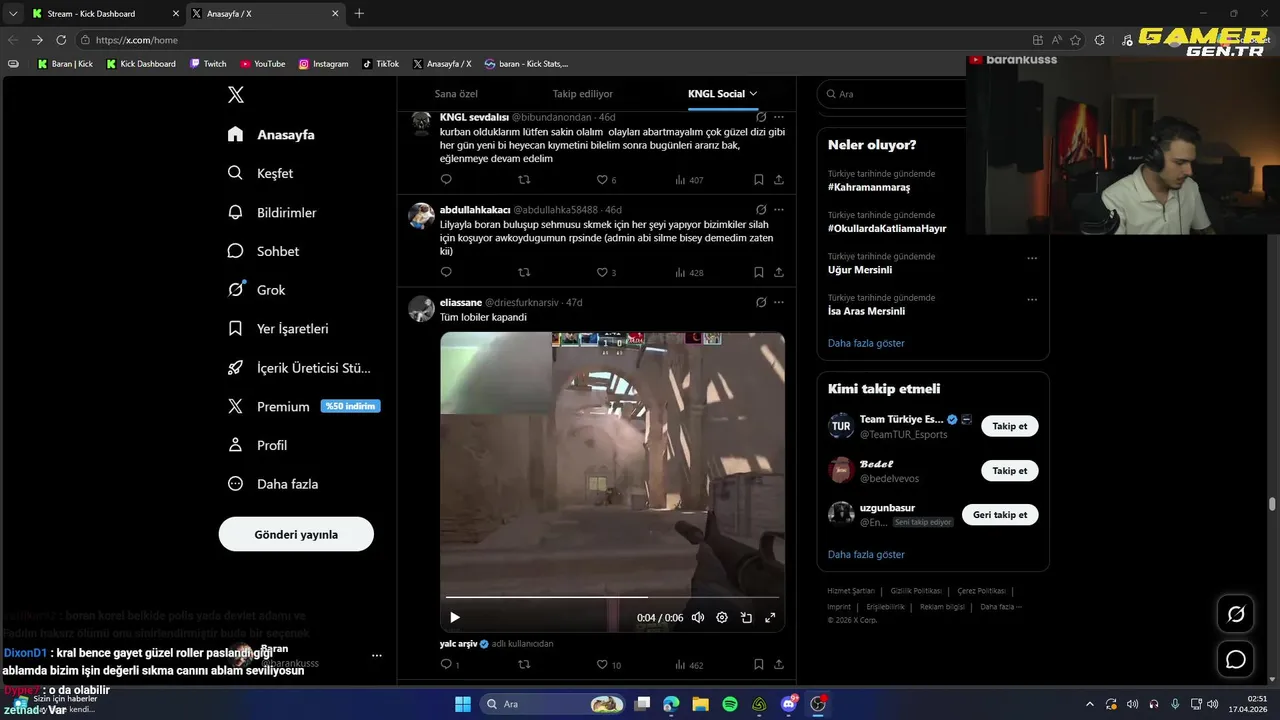Screen dimensions: 1280x720
Task: Share the abdullahkakacı post
Action: (779, 272)
